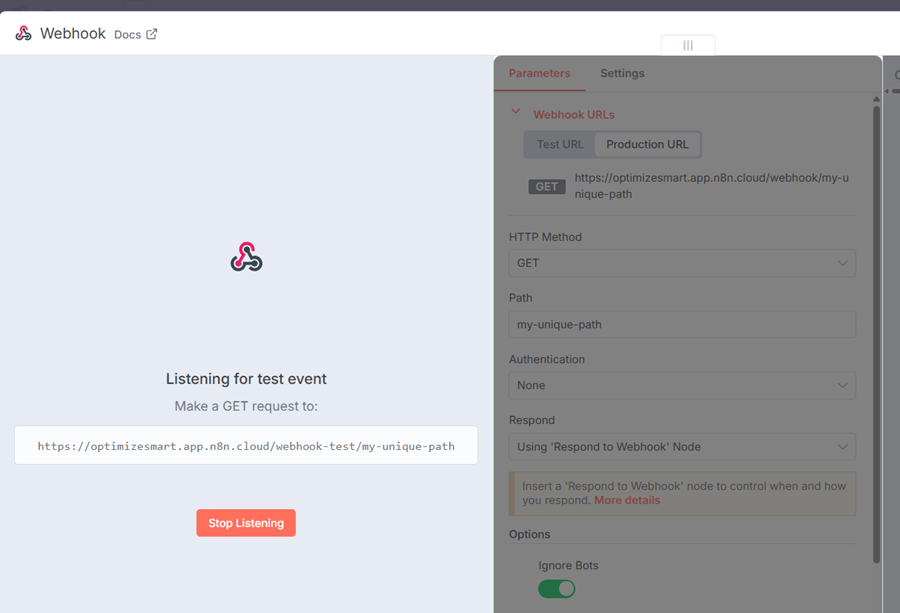Image resolution: width=900 pixels, height=613 pixels.
Task: Open the Authentication dropdown
Action: (x=682, y=385)
